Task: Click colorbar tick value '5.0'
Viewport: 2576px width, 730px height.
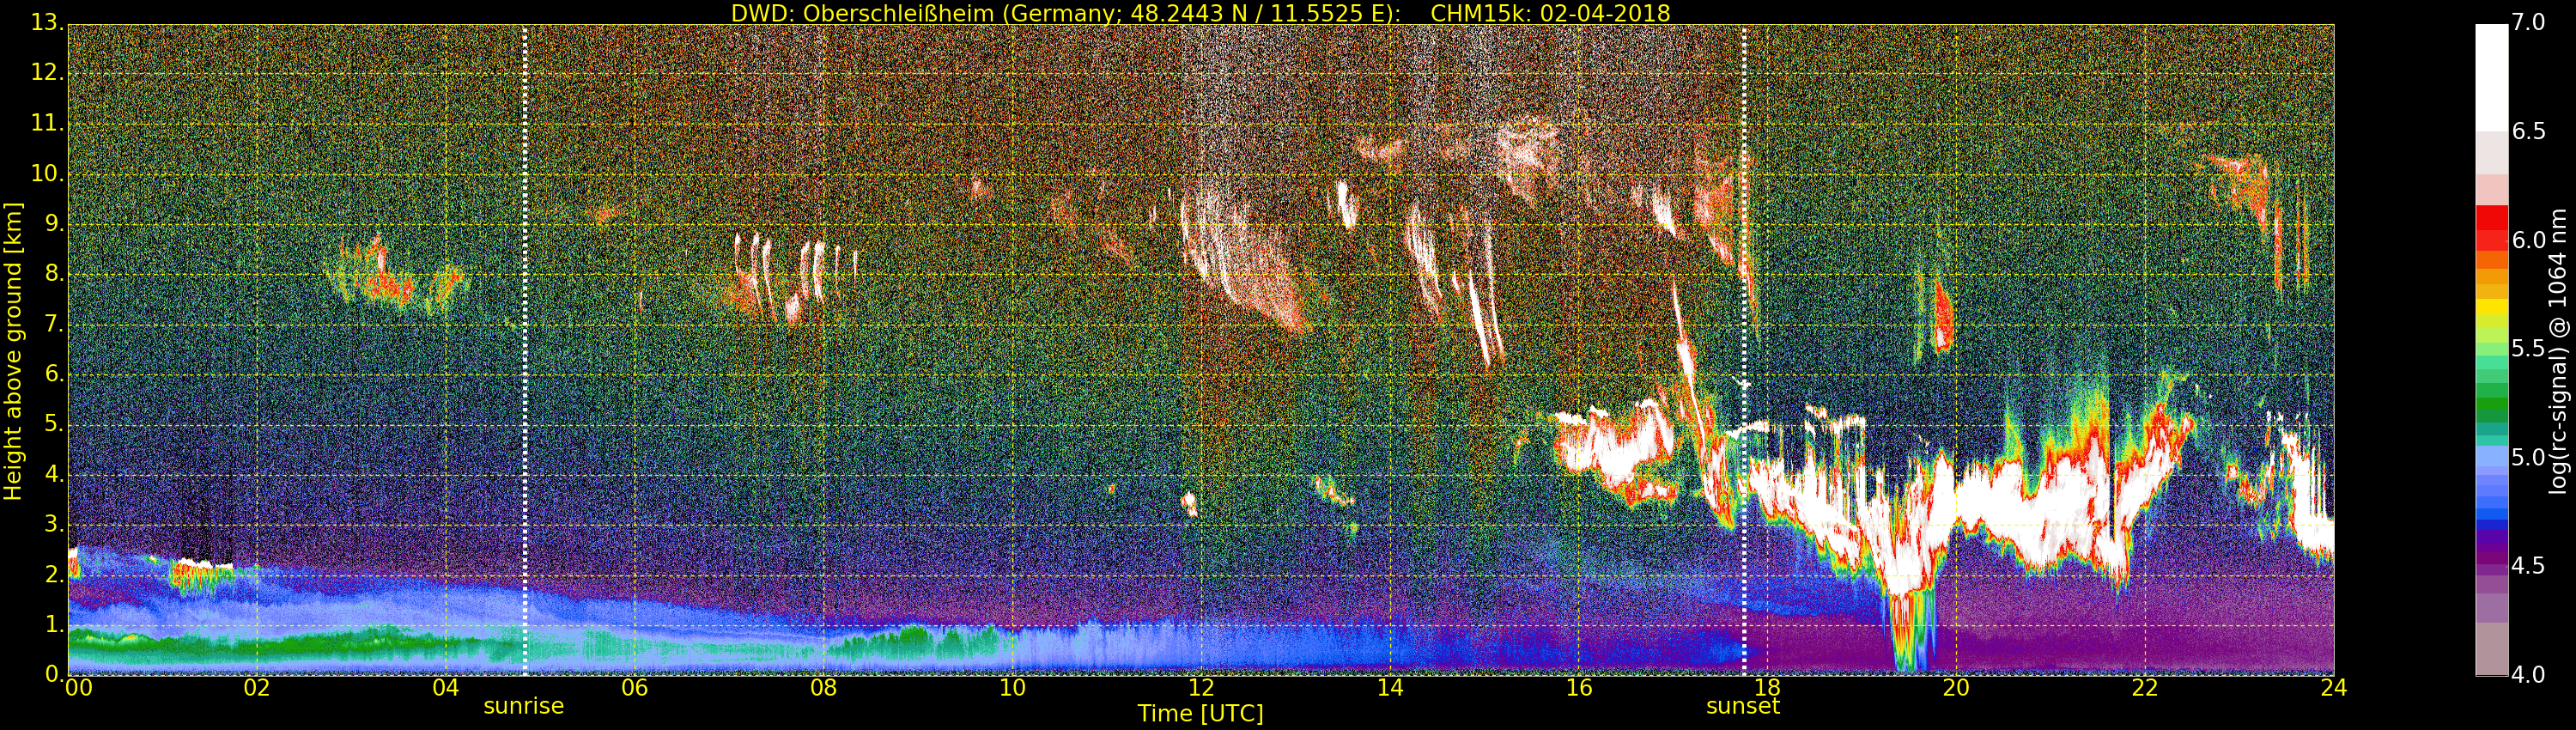Action: (2529, 457)
